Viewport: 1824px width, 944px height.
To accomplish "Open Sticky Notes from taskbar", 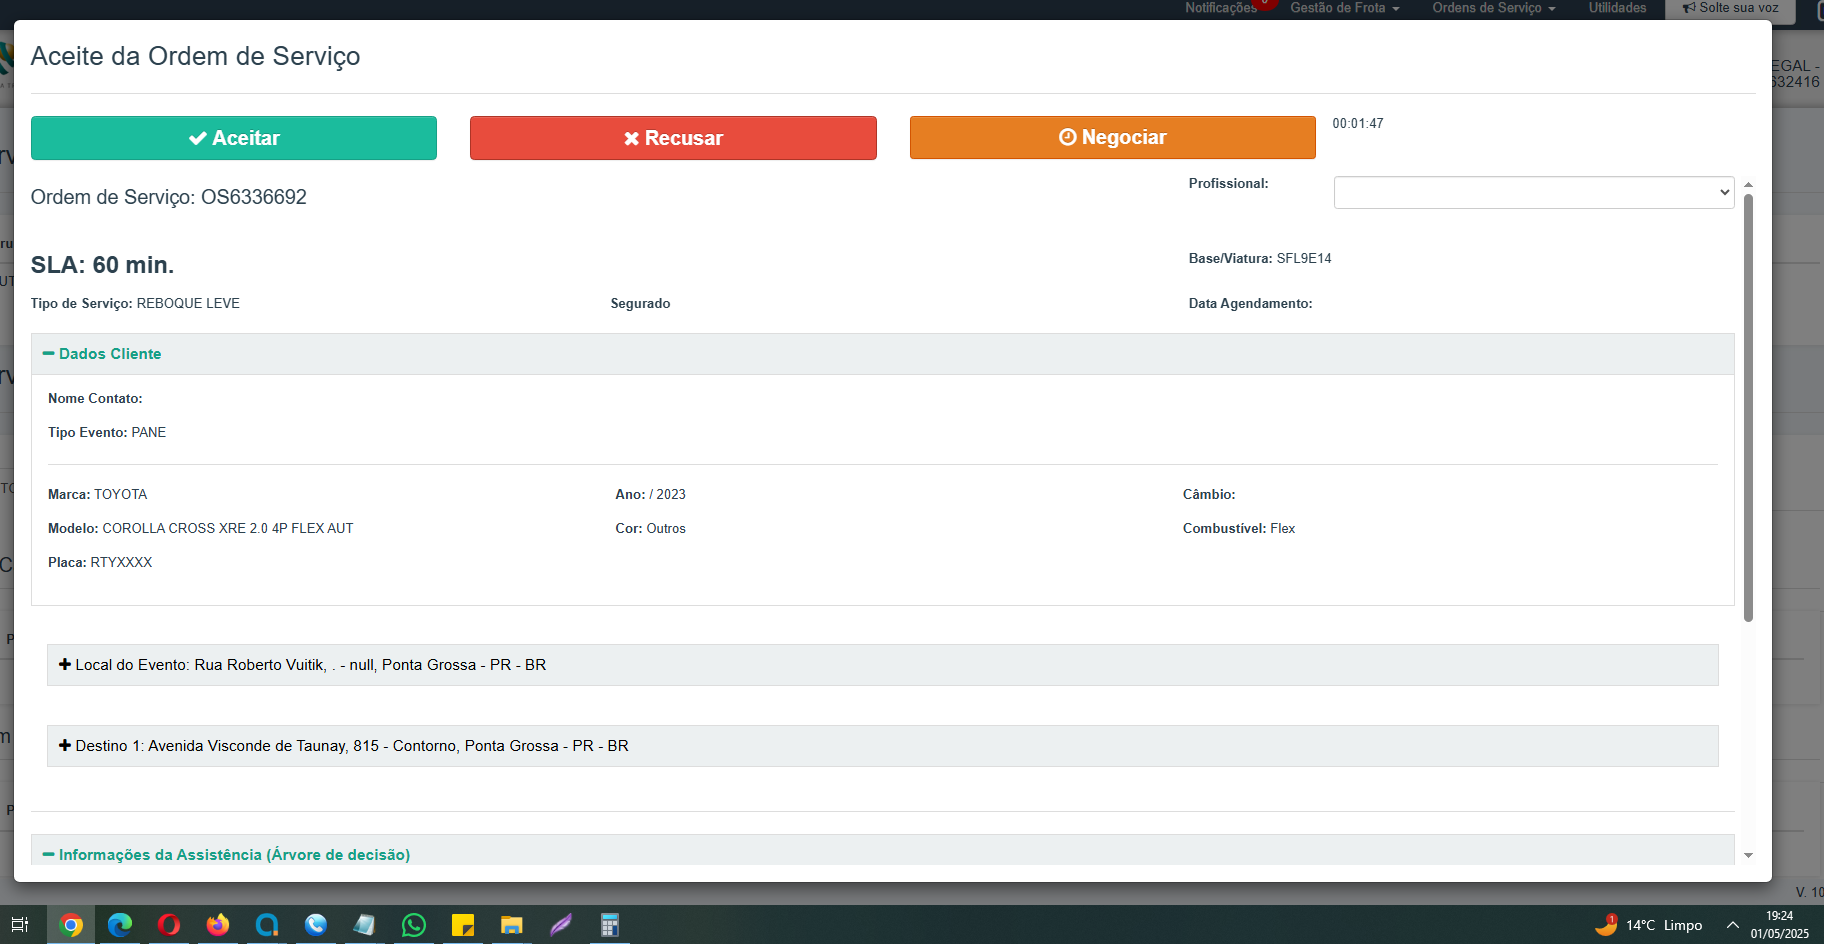I will [463, 925].
